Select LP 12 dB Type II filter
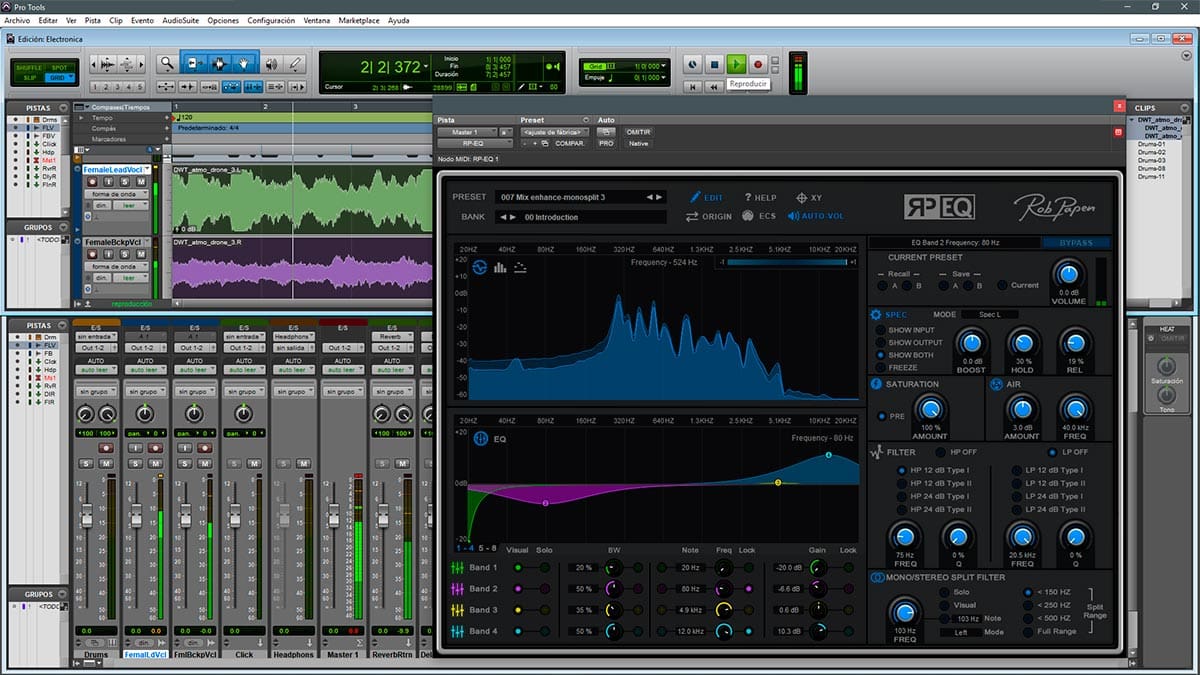The image size is (1200, 675). pos(1017,483)
